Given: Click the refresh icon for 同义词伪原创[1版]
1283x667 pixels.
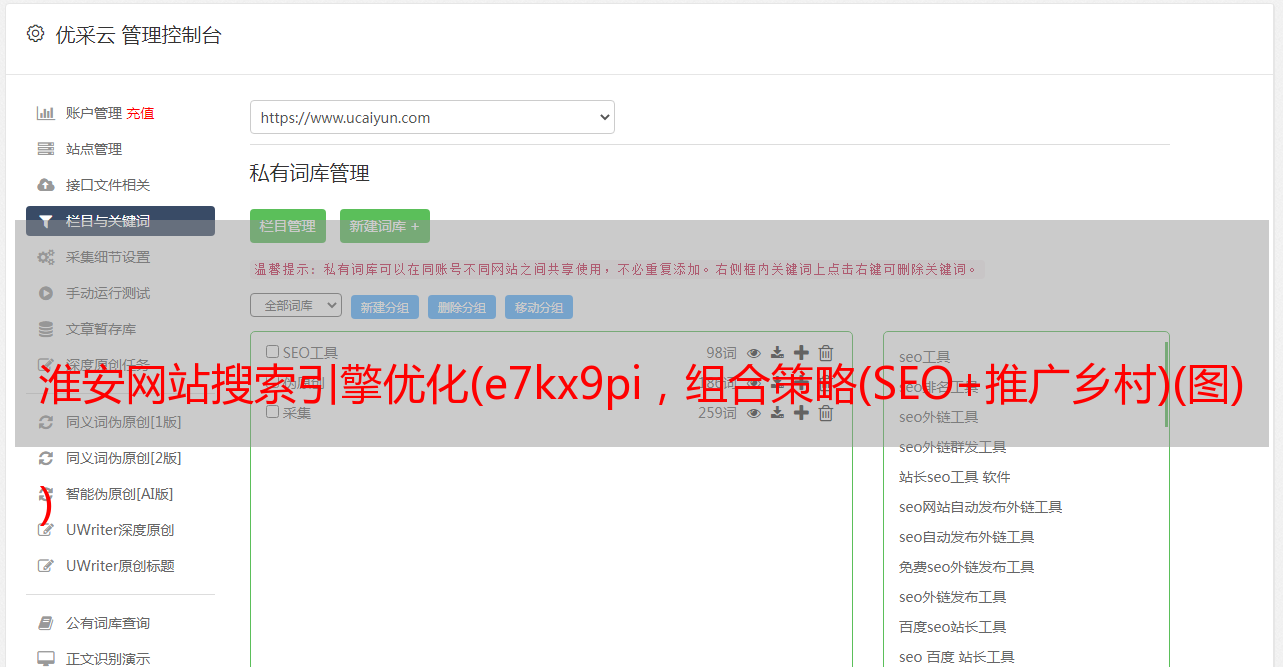Looking at the screenshot, I should click(45, 422).
